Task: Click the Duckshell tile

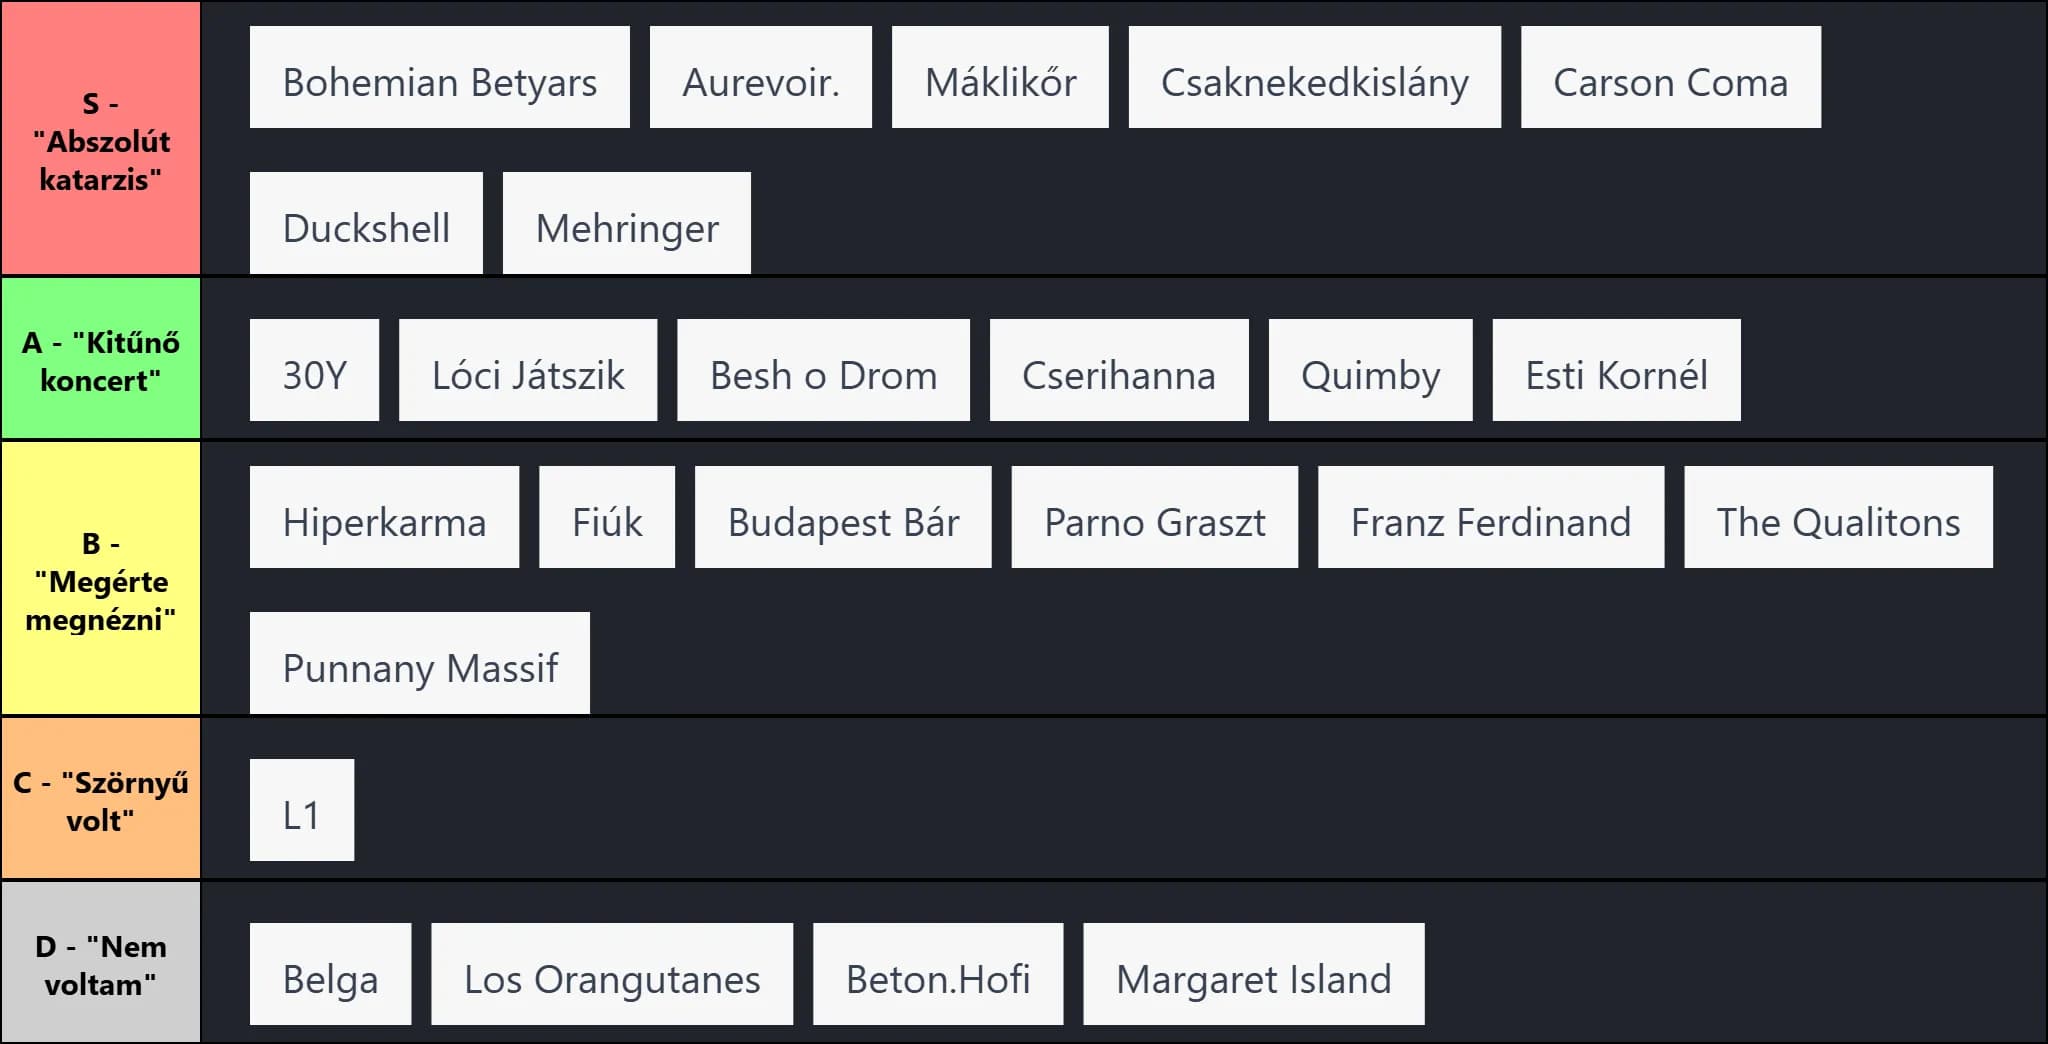Action: click(x=366, y=224)
